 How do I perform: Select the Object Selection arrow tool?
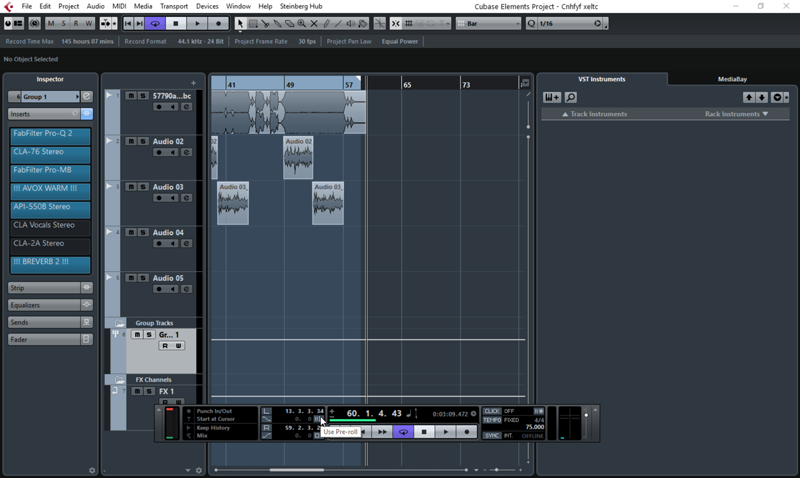(x=240, y=23)
